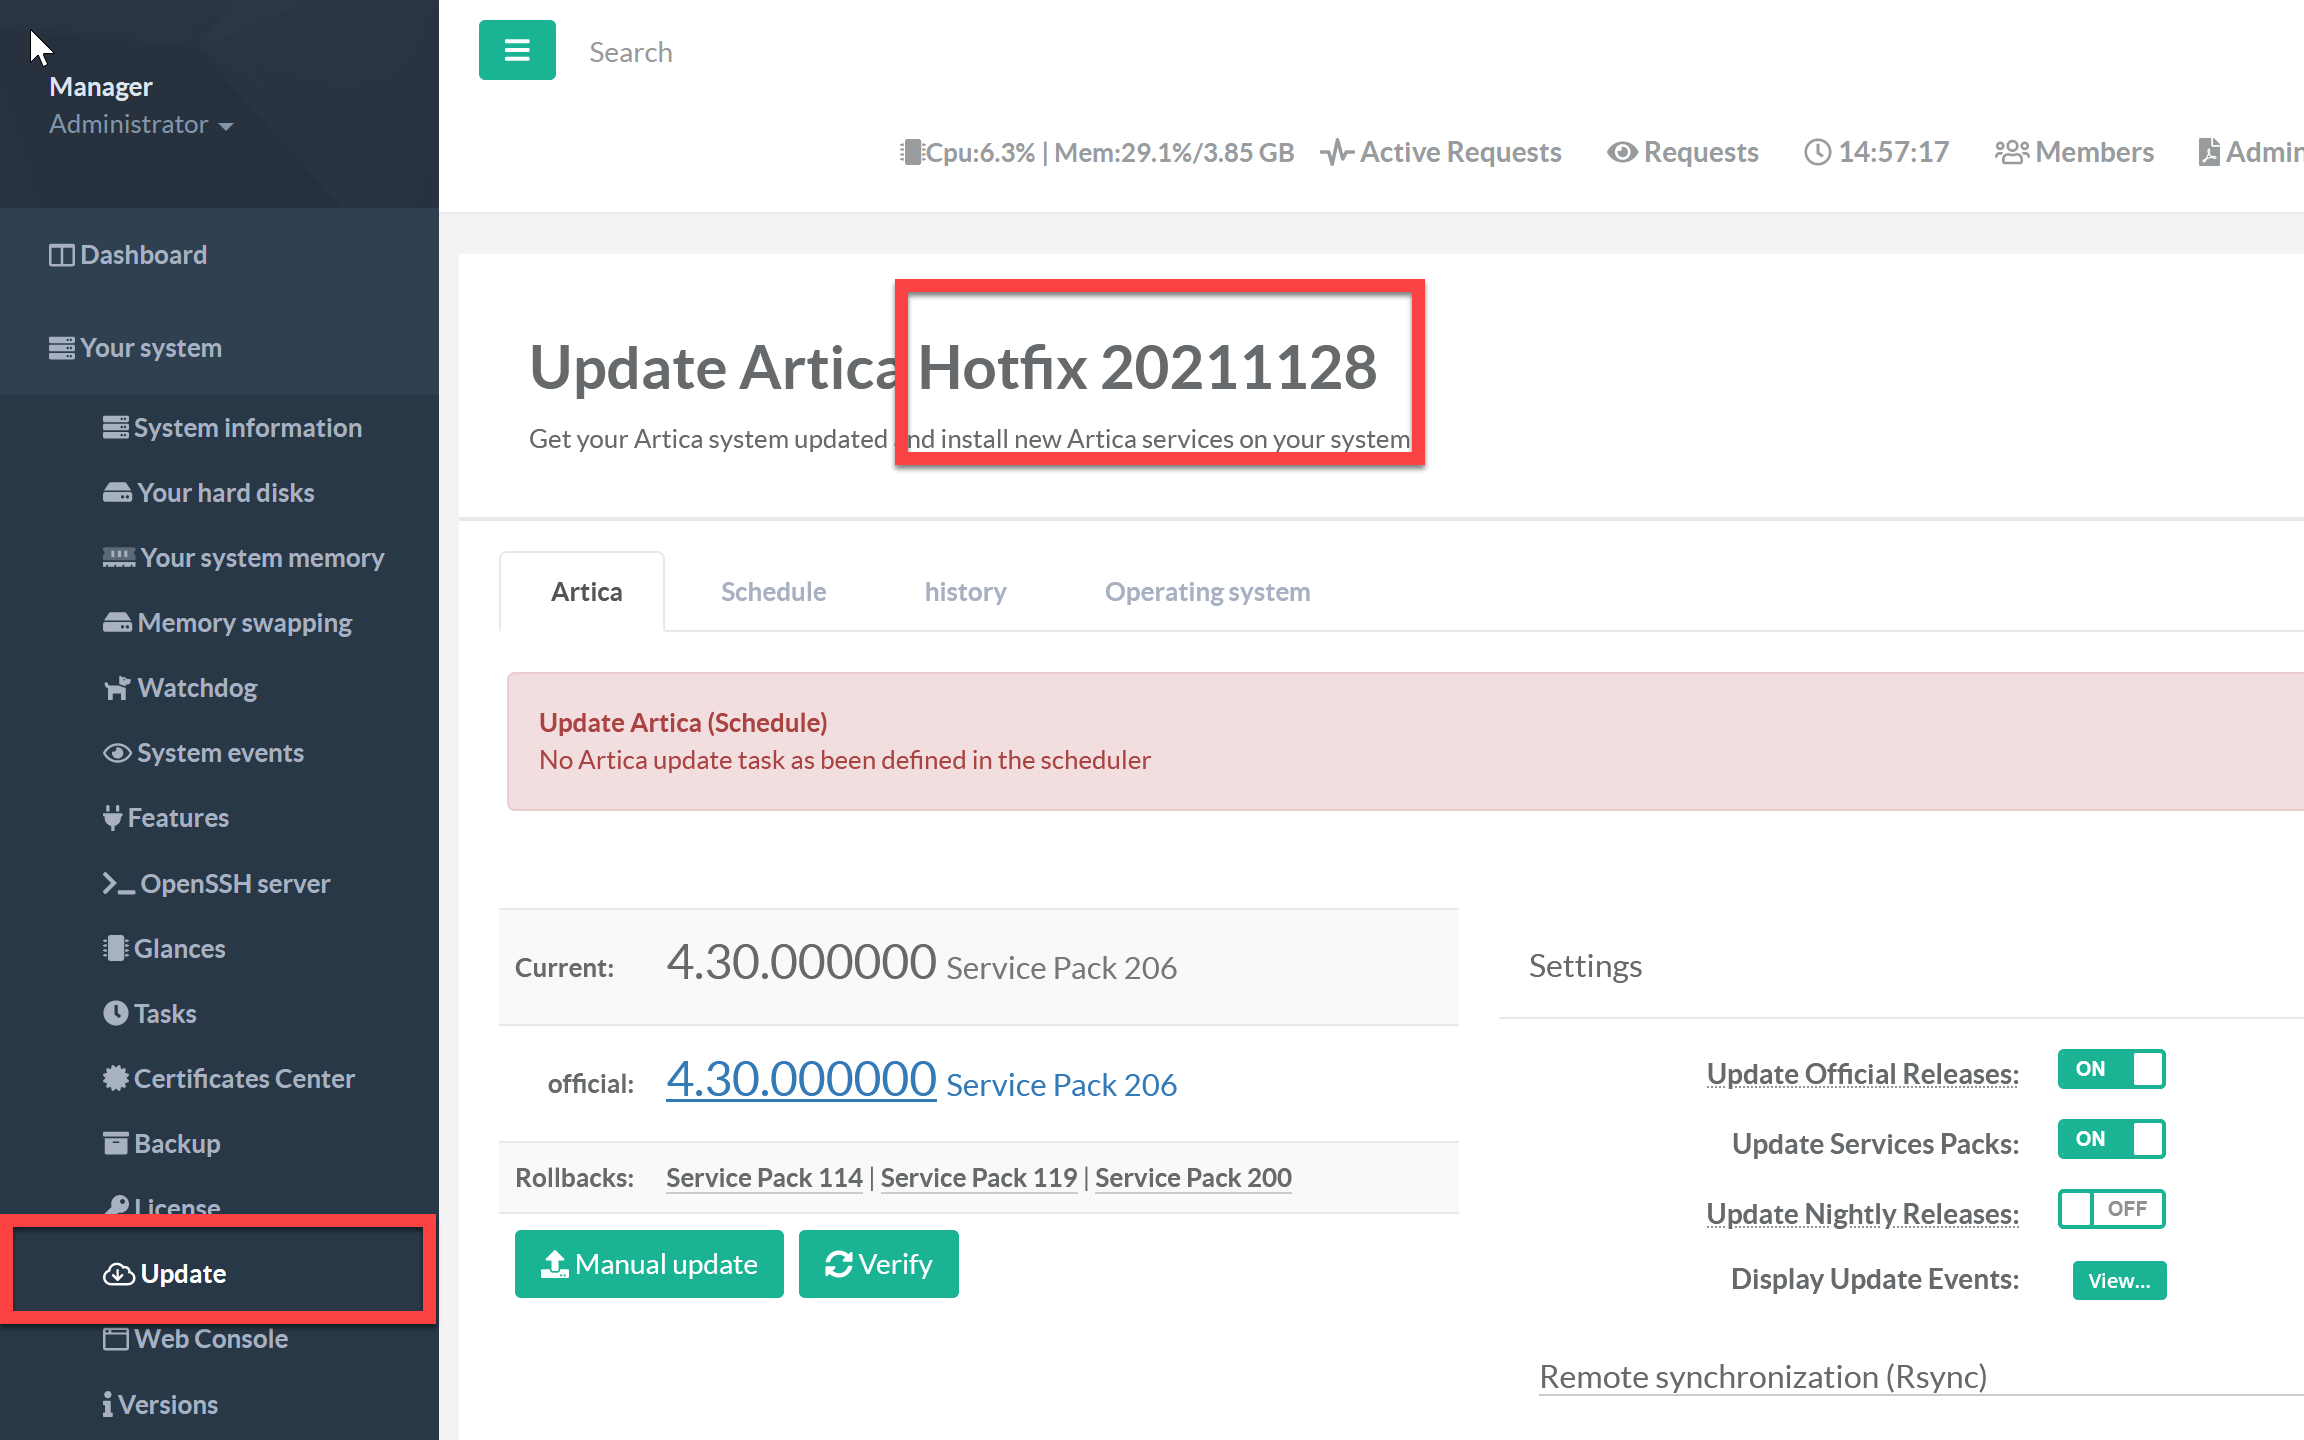Open Watchdog from the sidebar
This screenshot has width=2304, height=1440.
196,688
